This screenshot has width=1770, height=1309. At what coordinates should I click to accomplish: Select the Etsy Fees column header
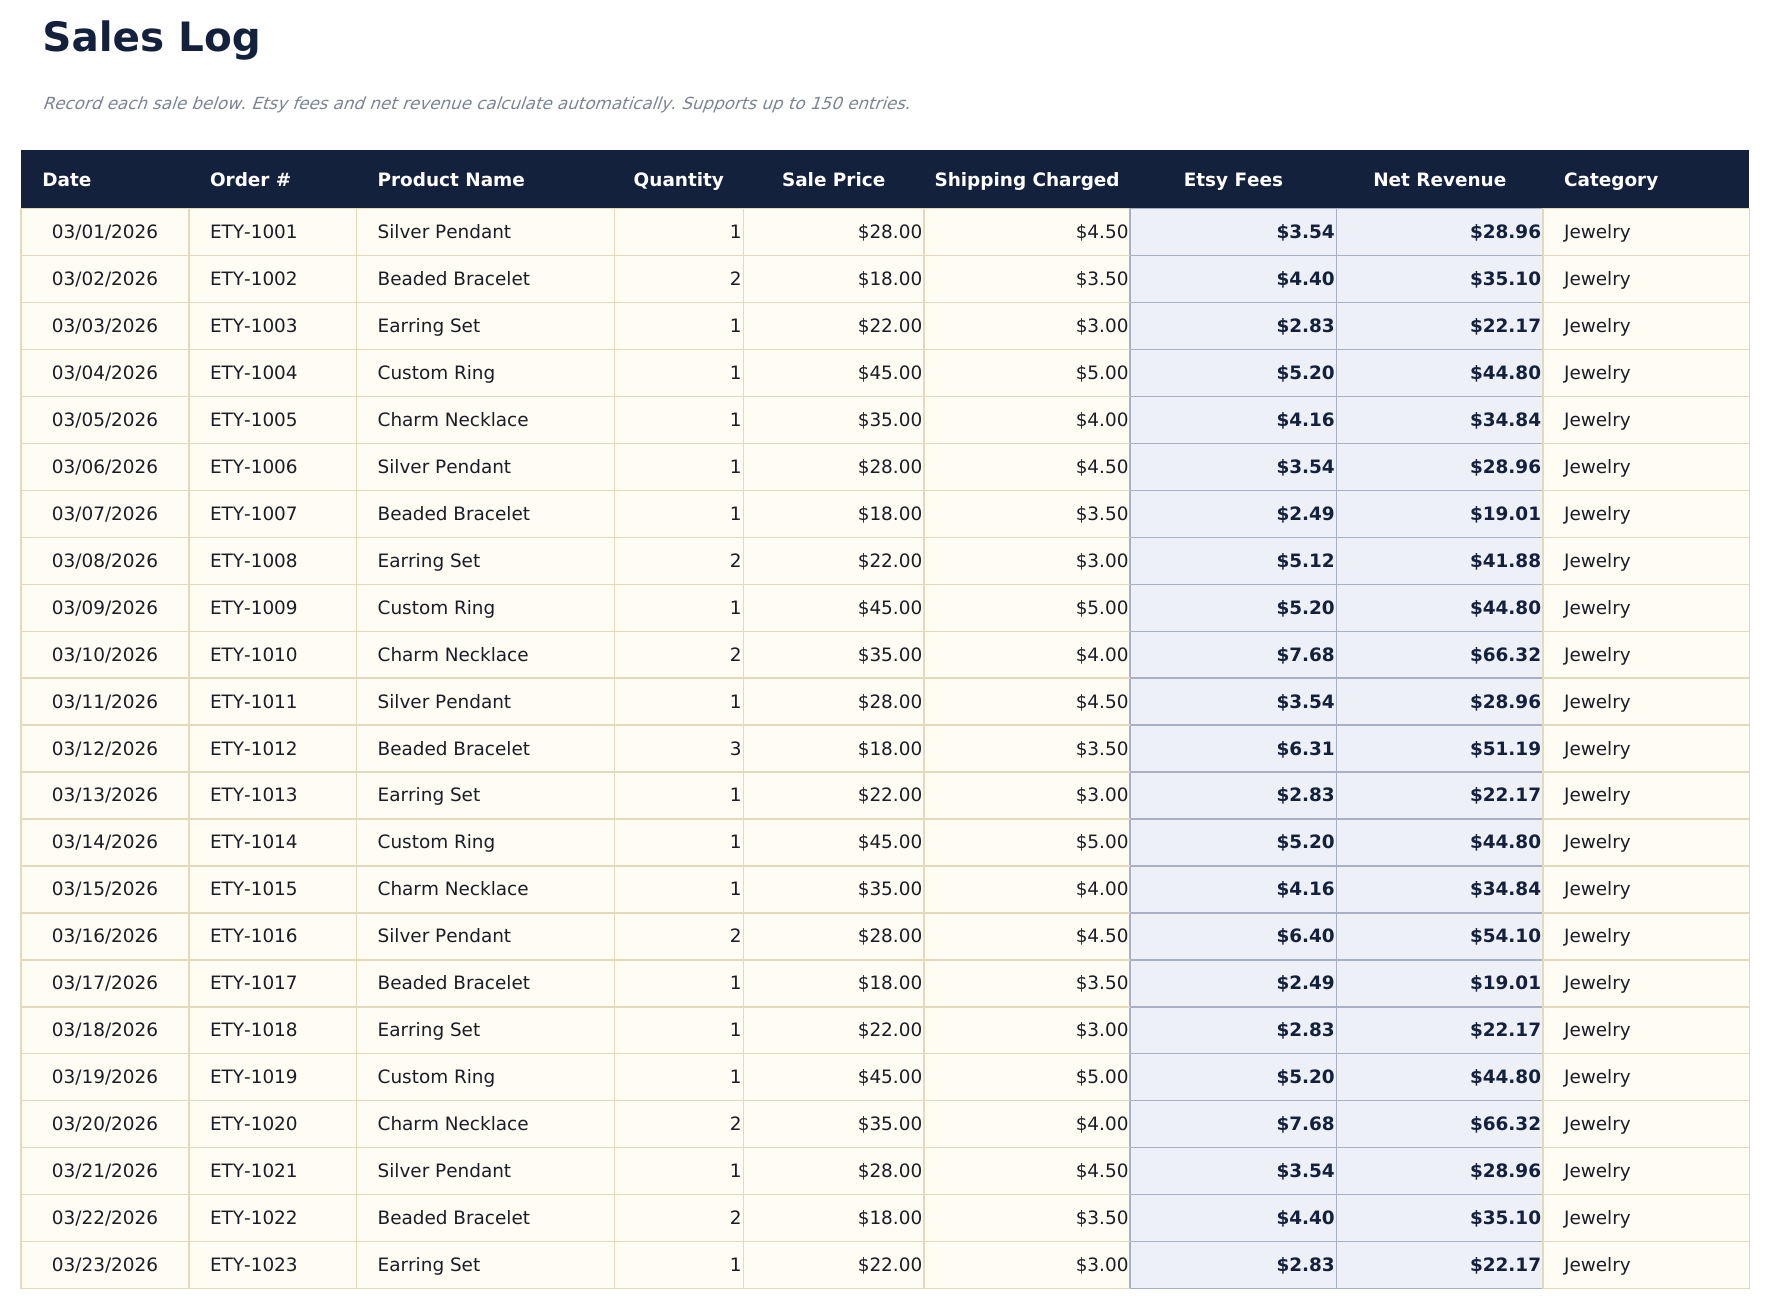(x=1233, y=179)
